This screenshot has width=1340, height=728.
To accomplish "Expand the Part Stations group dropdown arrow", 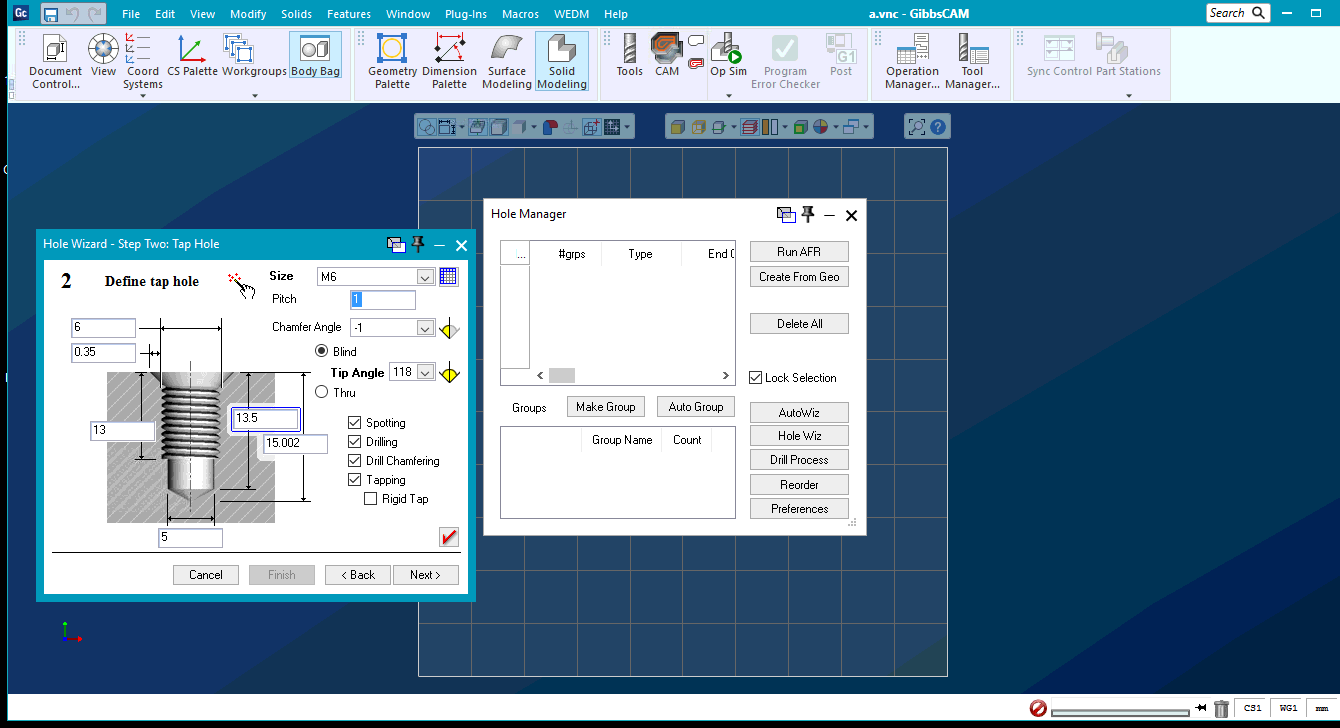I will (1128, 96).
